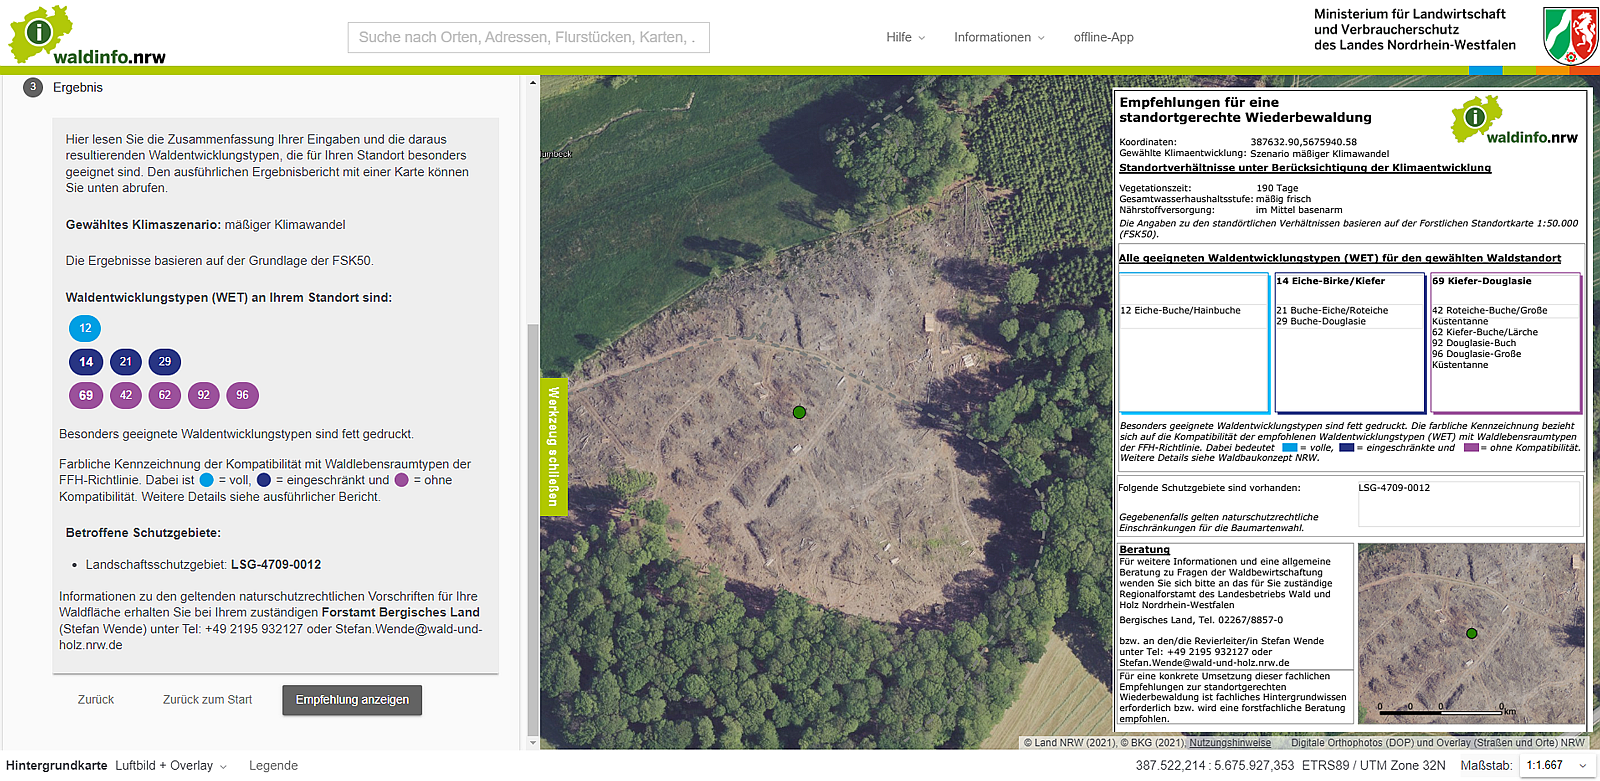Focus the search field for places
Image resolution: width=1600 pixels, height=781 pixels.
pyautogui.click(x=528, y=37)
